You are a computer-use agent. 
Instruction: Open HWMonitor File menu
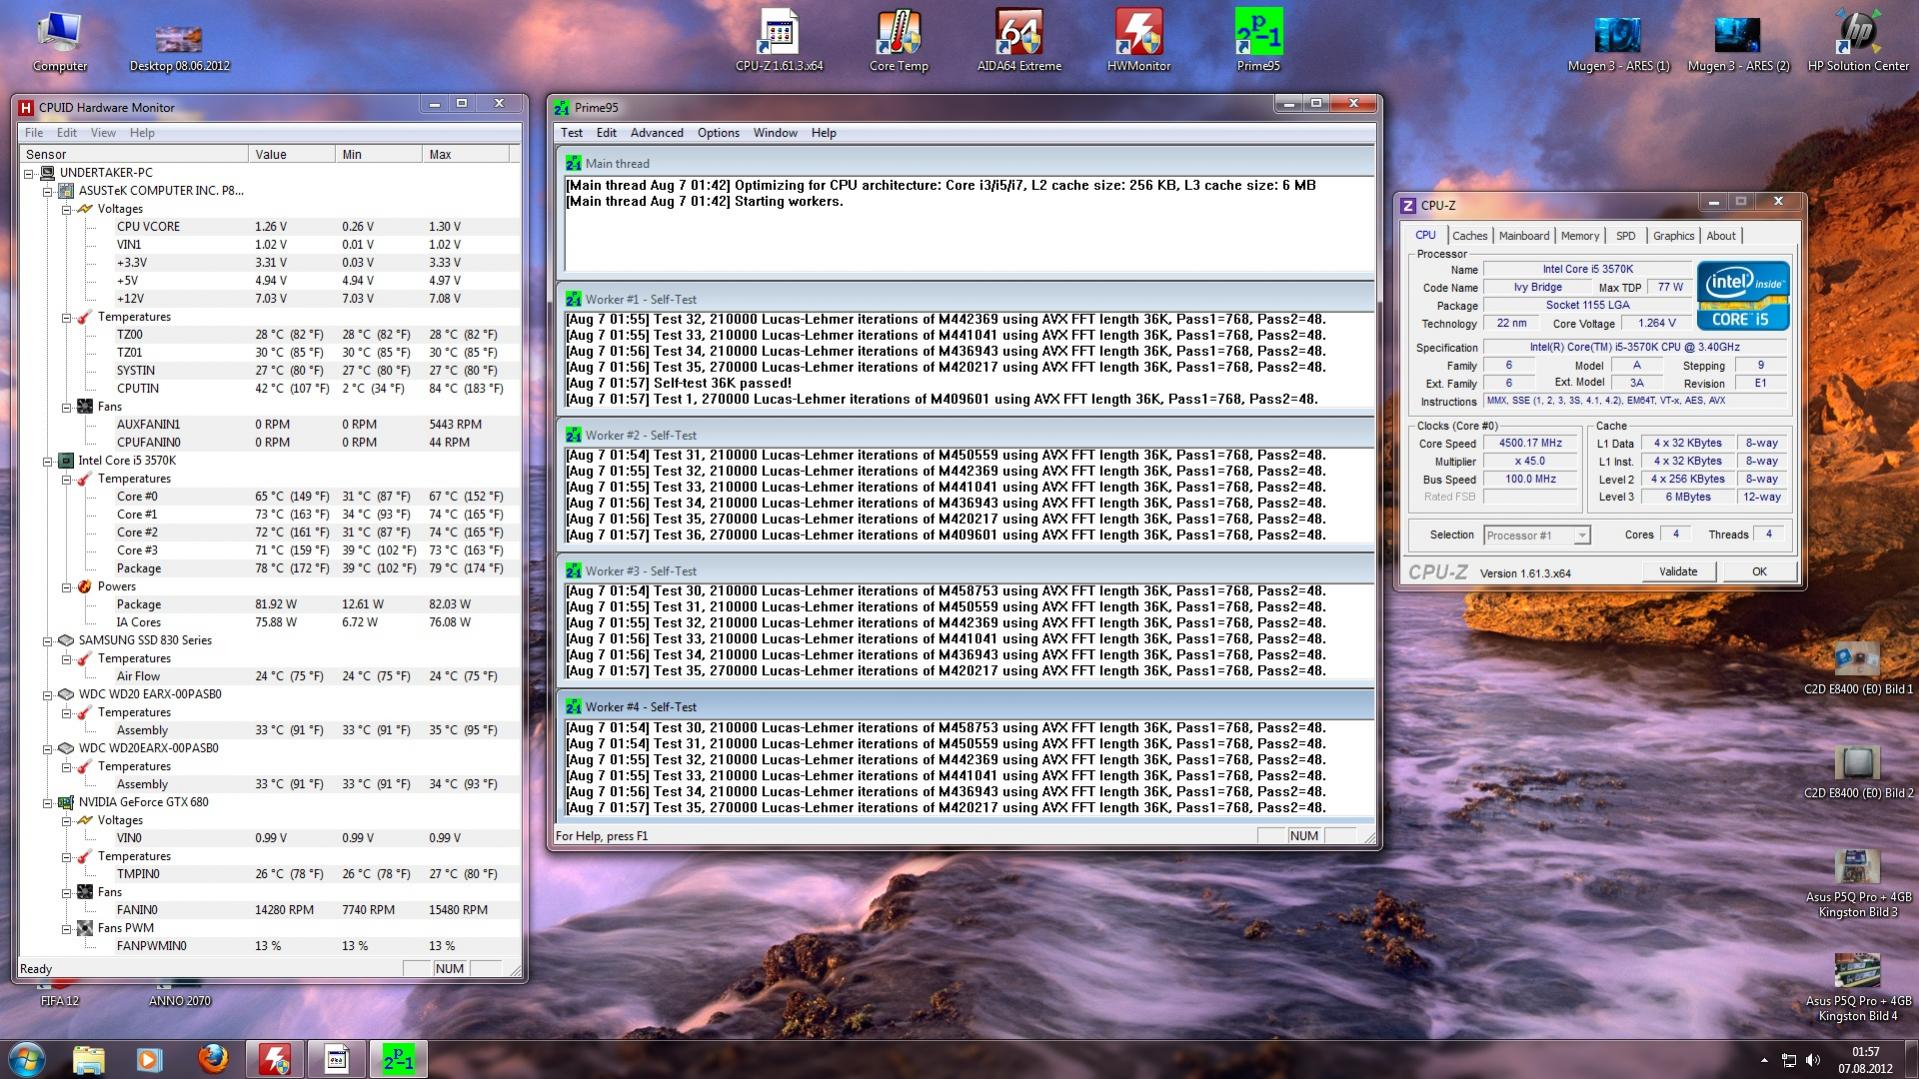[x=34, y=133]
